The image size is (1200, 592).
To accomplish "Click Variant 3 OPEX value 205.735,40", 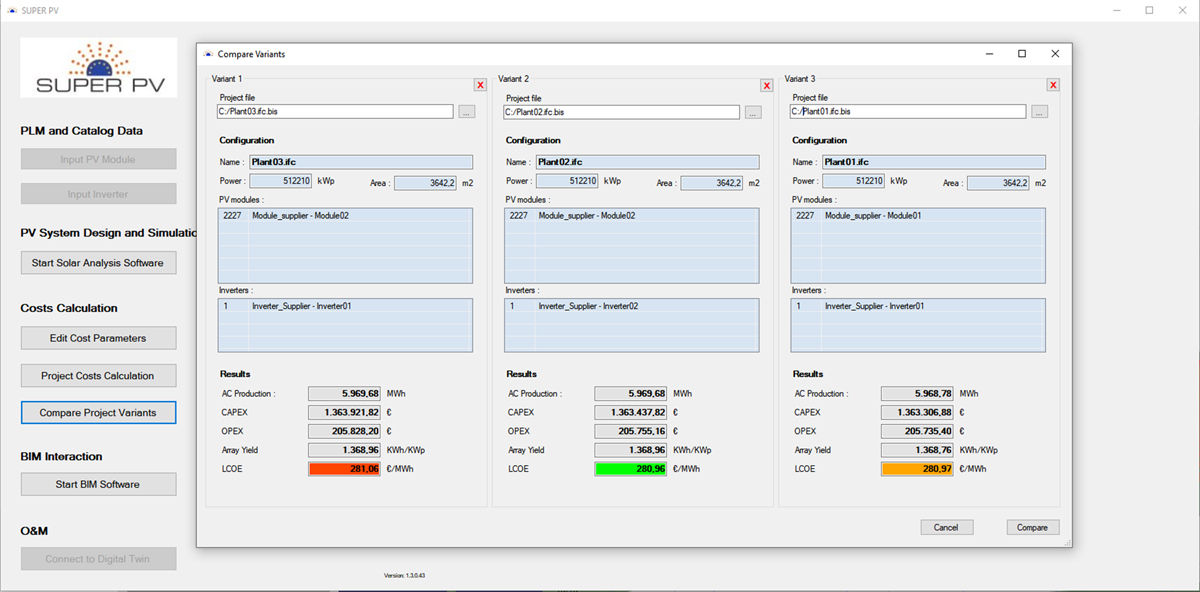I will click(918, 431).
